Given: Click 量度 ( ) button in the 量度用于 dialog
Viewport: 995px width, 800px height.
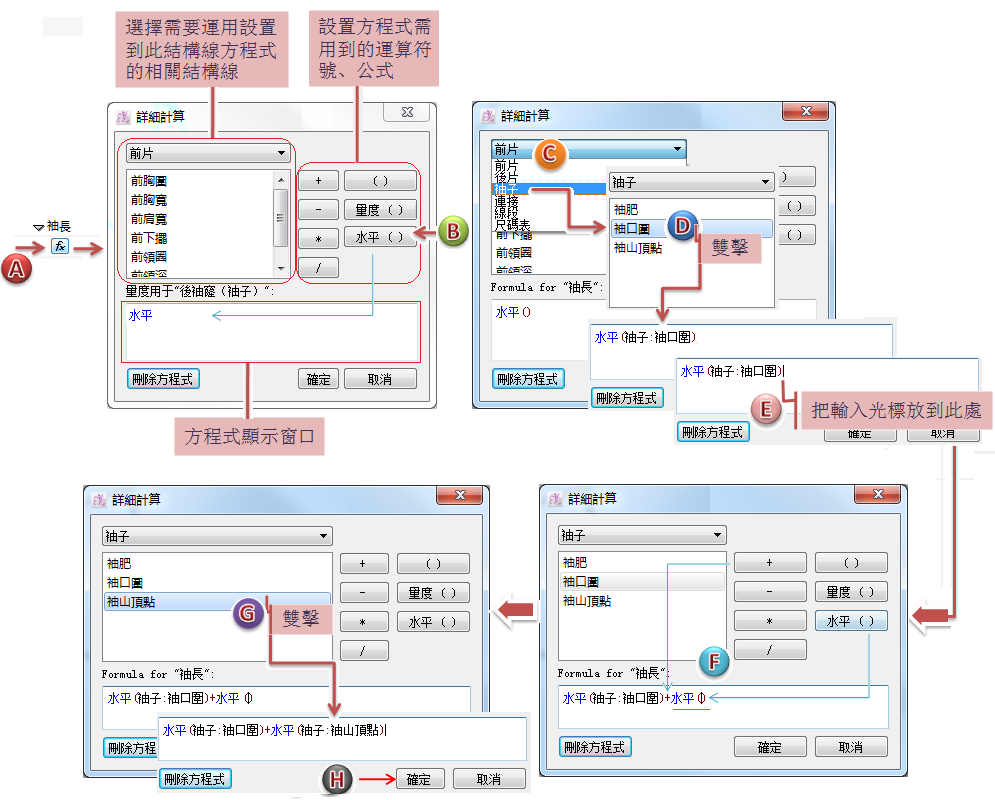Looking at the screenshot, I should 379,210.
